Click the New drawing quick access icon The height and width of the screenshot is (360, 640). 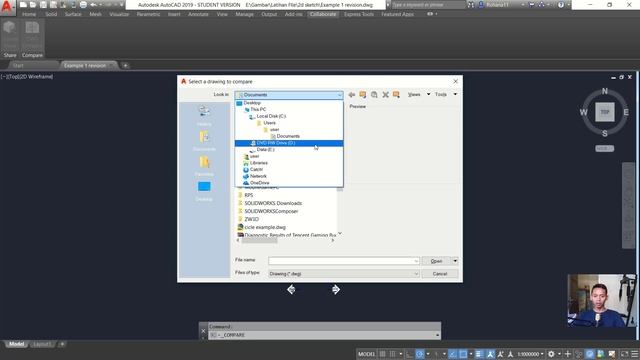coord(23,5)
